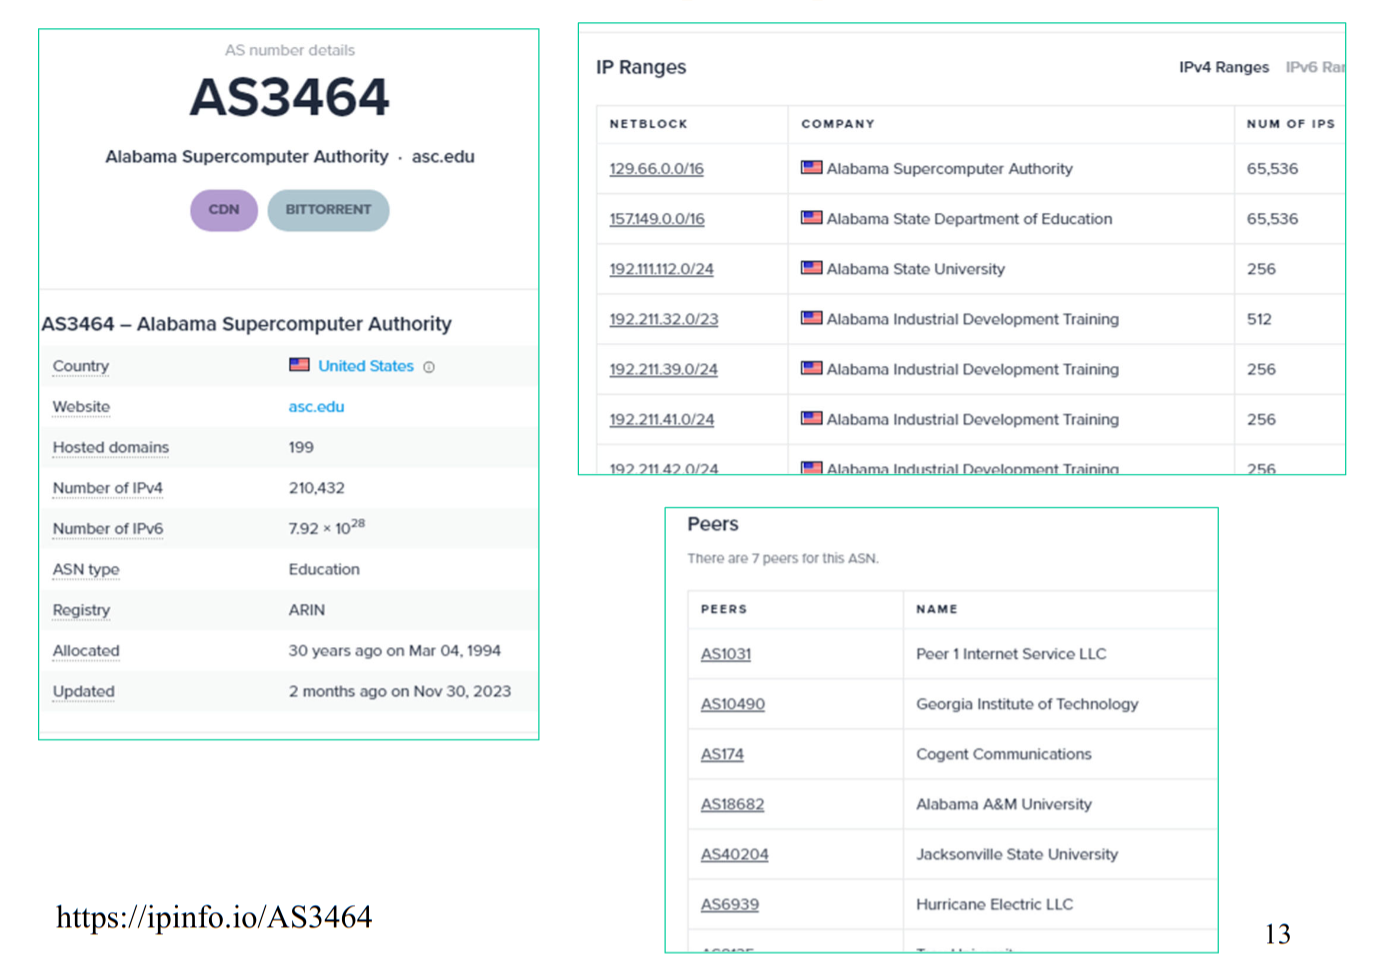Click the https://ipinfo.io/AS3464 URL text
Screen dimensions: 1400x976
click(214, 917)
